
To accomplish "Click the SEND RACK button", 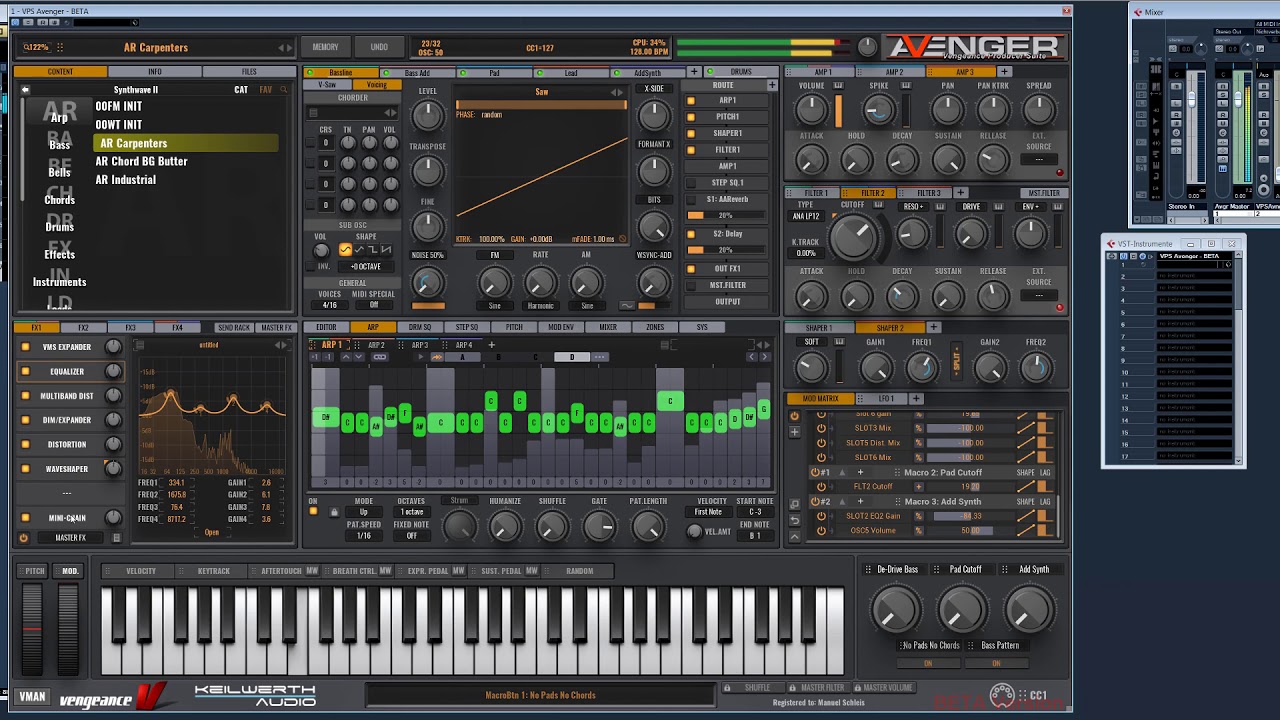I will click(x=234, y=327).
